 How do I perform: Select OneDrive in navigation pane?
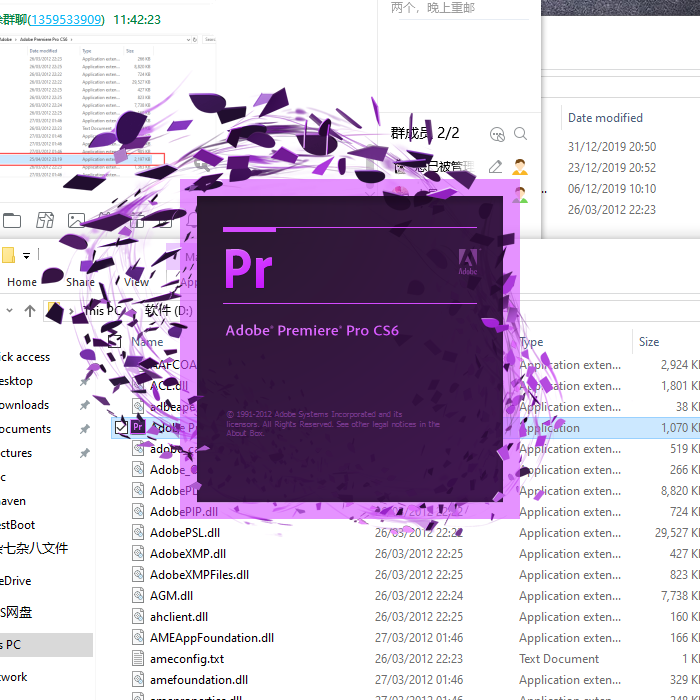point(16,581)
